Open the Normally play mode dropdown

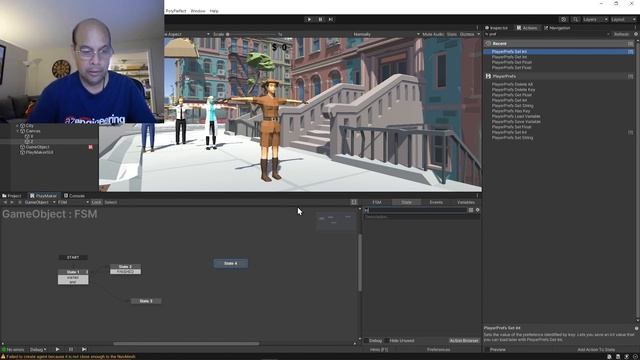click(x=386, y=34)
